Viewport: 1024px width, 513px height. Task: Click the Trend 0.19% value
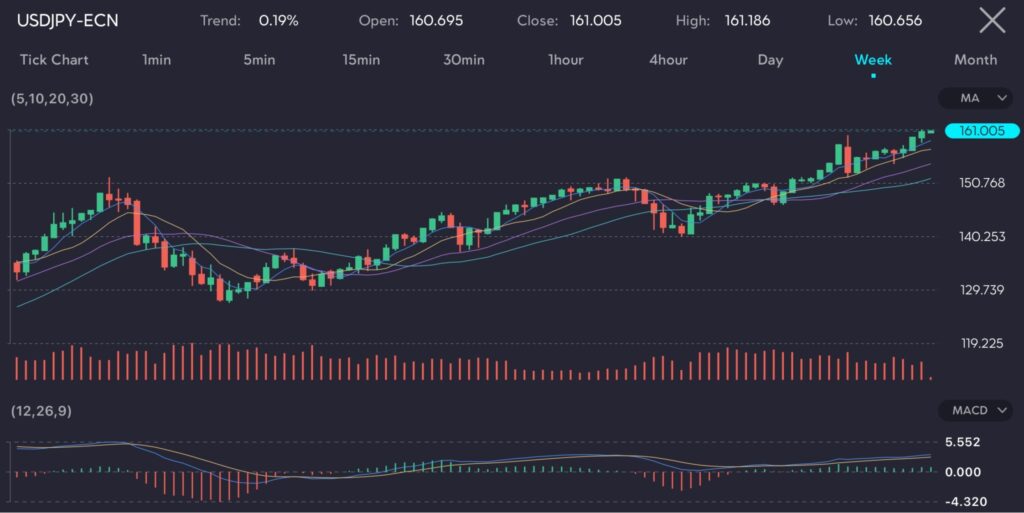pyautogui.click(x=276, y=21)
